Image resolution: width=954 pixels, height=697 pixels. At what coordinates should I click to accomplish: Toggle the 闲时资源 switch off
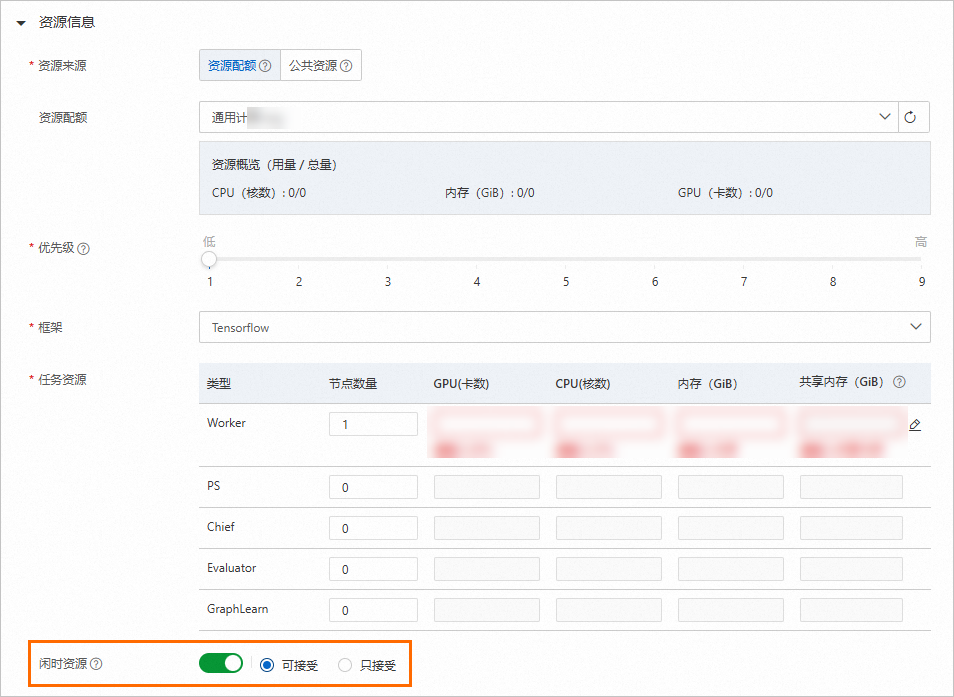[x=221, y=663]
